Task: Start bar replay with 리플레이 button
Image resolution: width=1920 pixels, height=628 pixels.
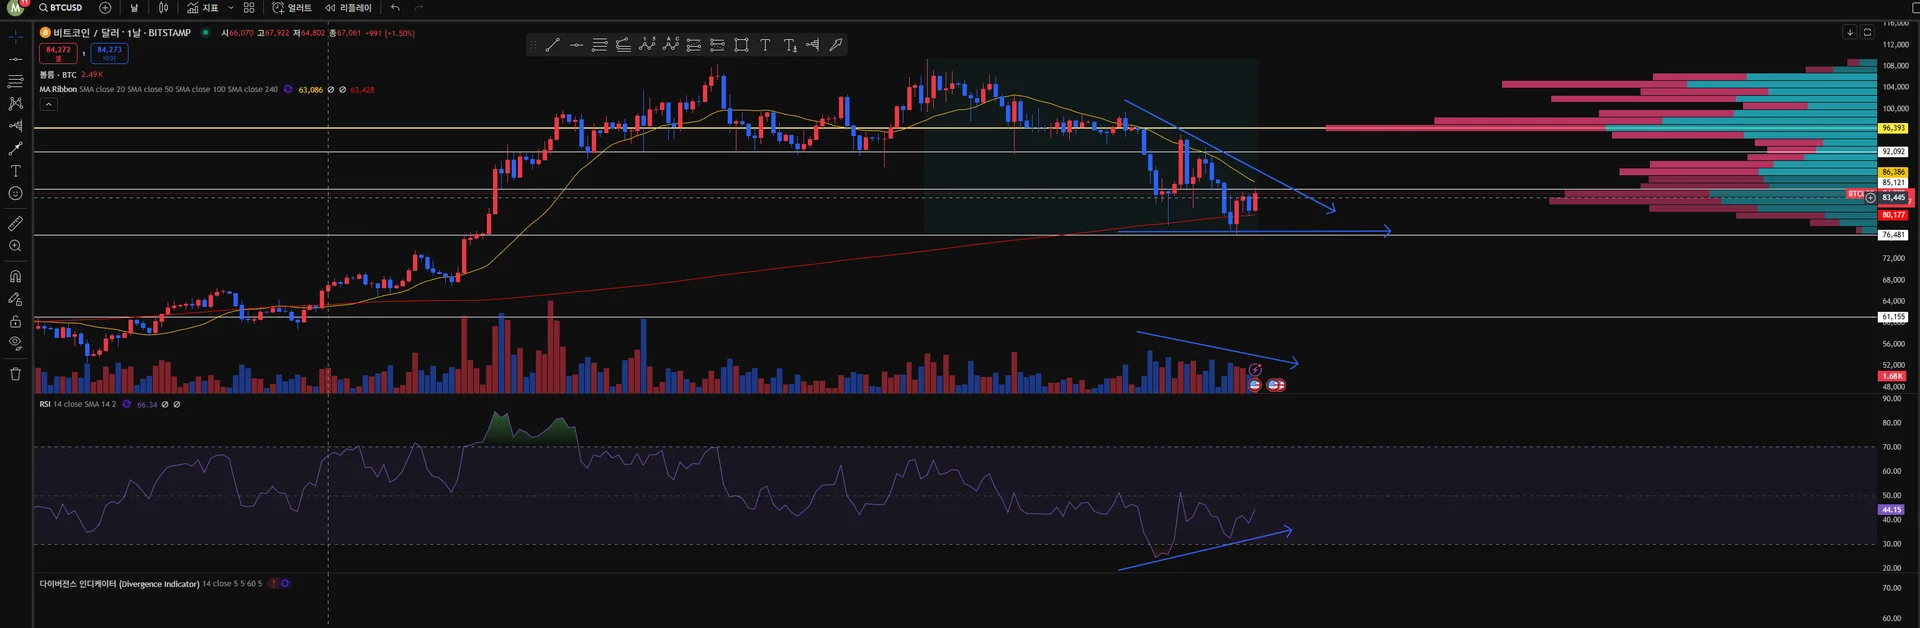Action: point(348,8)
